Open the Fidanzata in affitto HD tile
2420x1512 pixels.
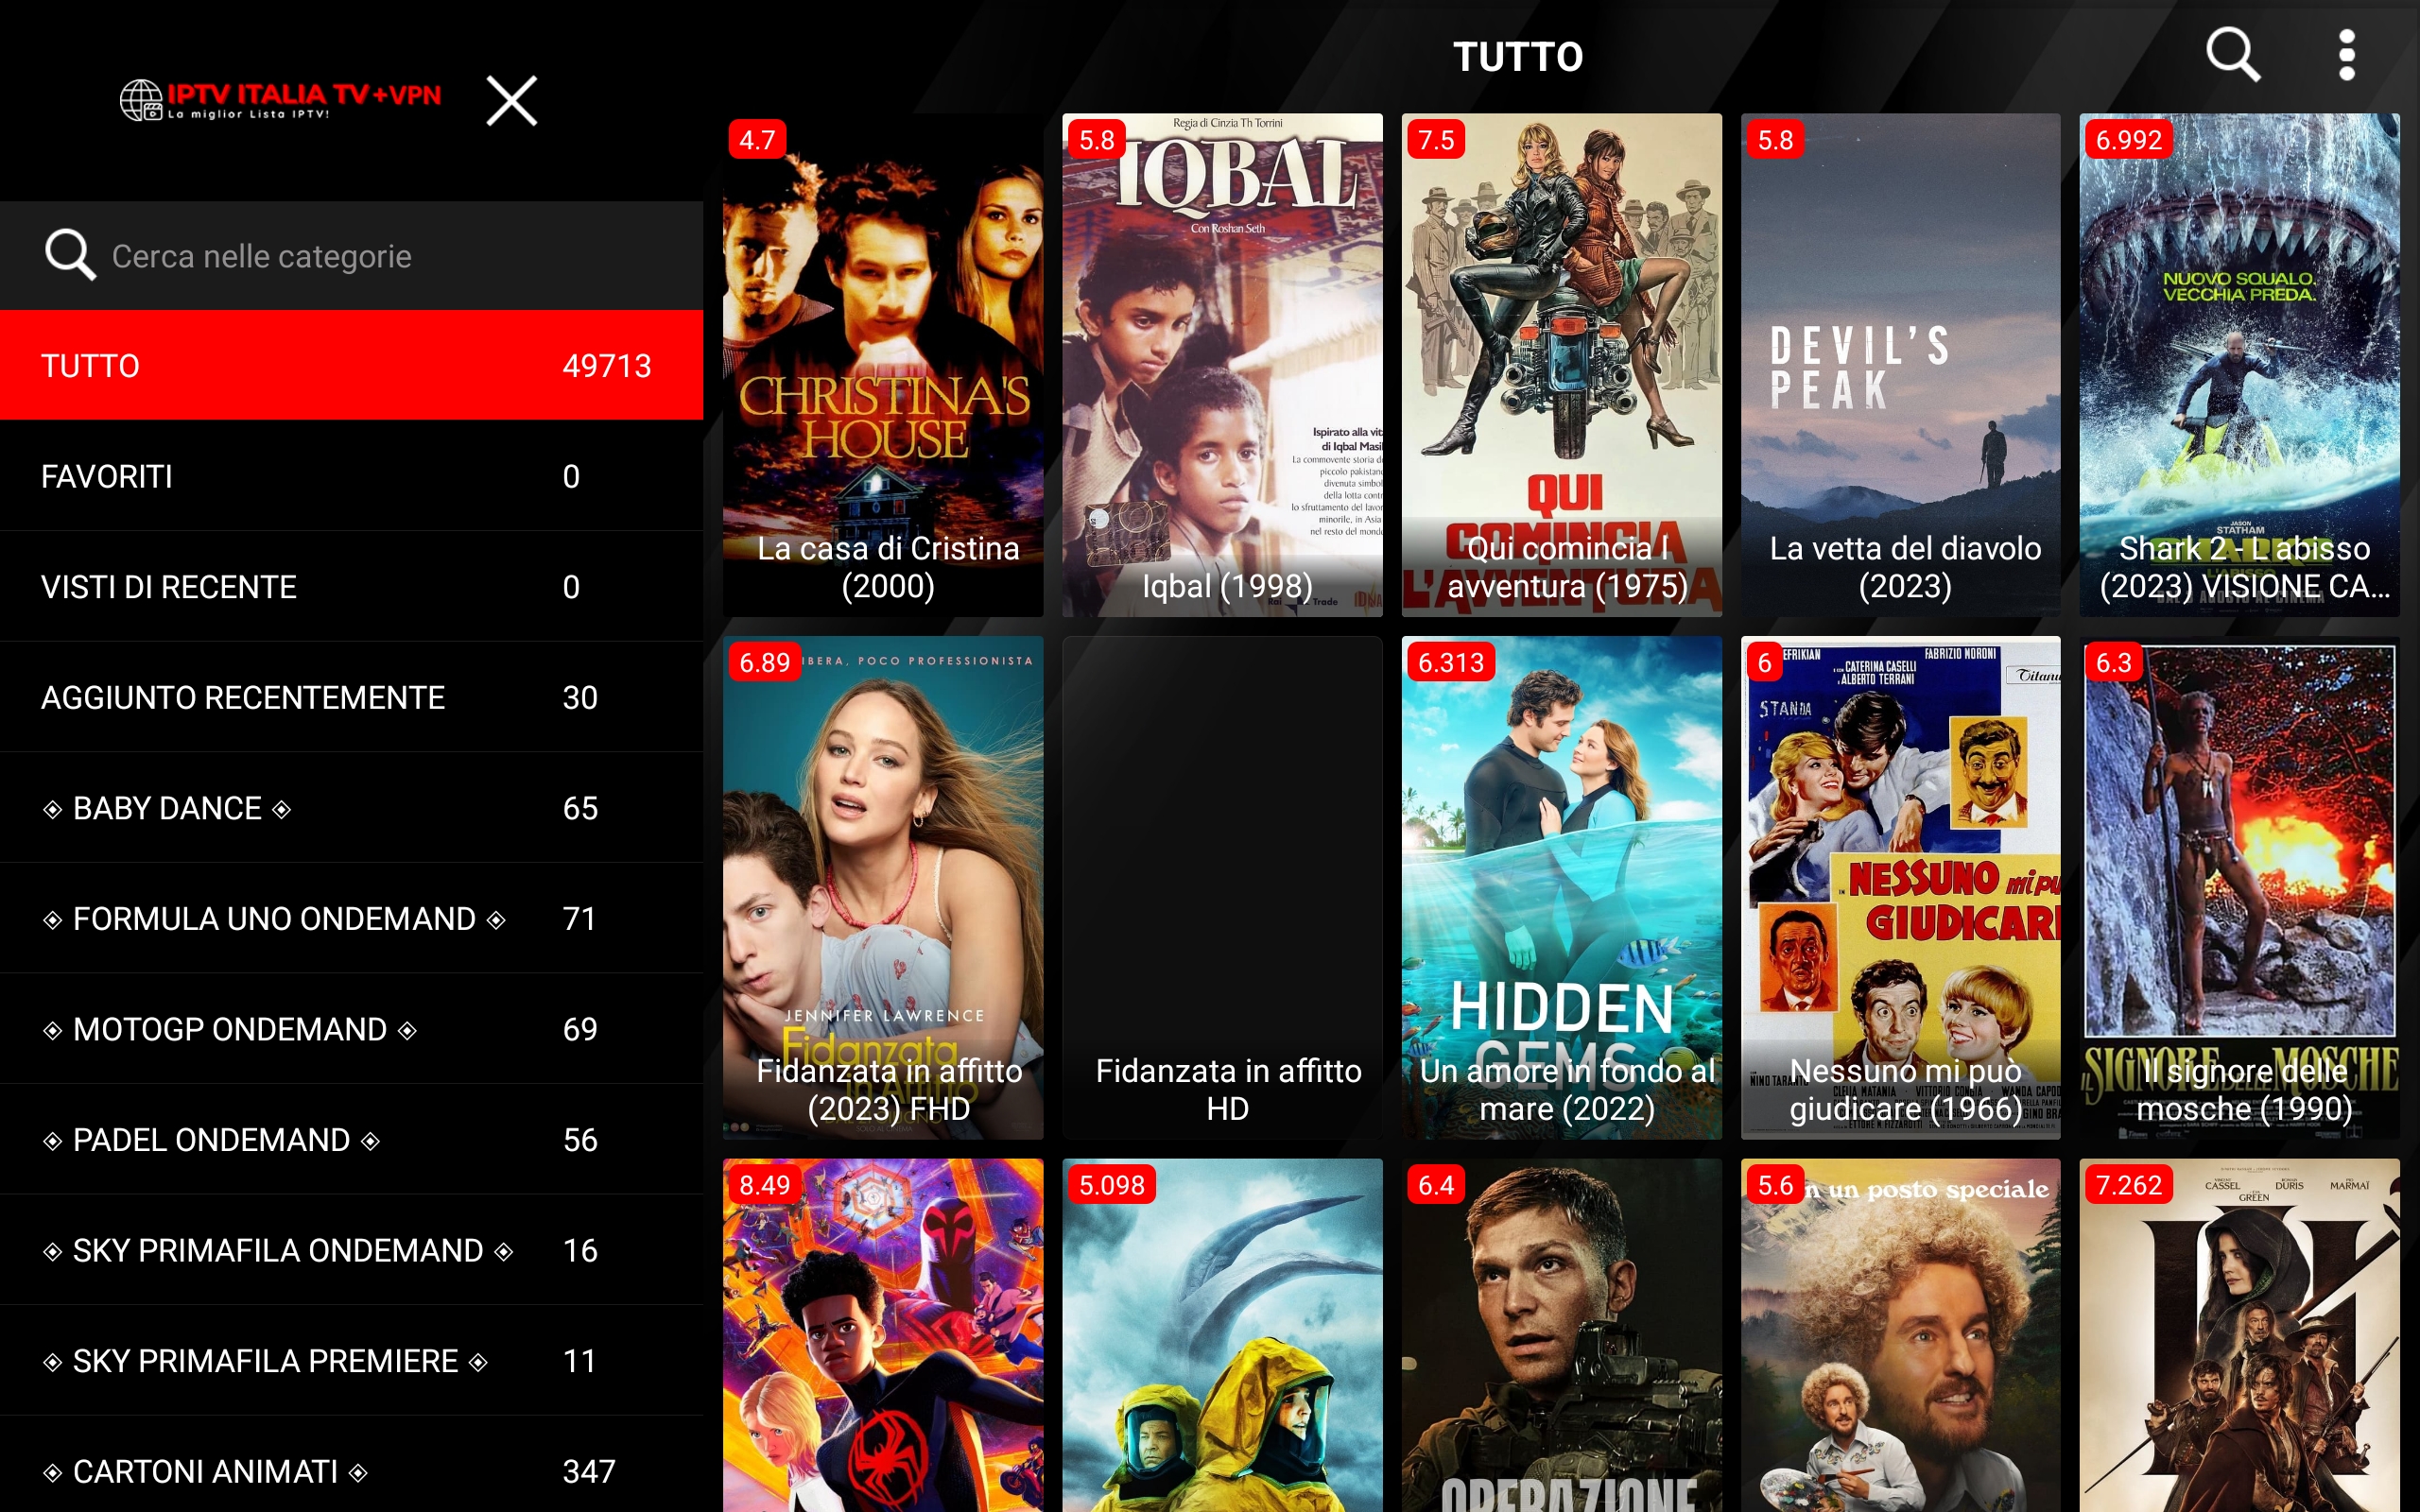click(x=1222, y=888)
